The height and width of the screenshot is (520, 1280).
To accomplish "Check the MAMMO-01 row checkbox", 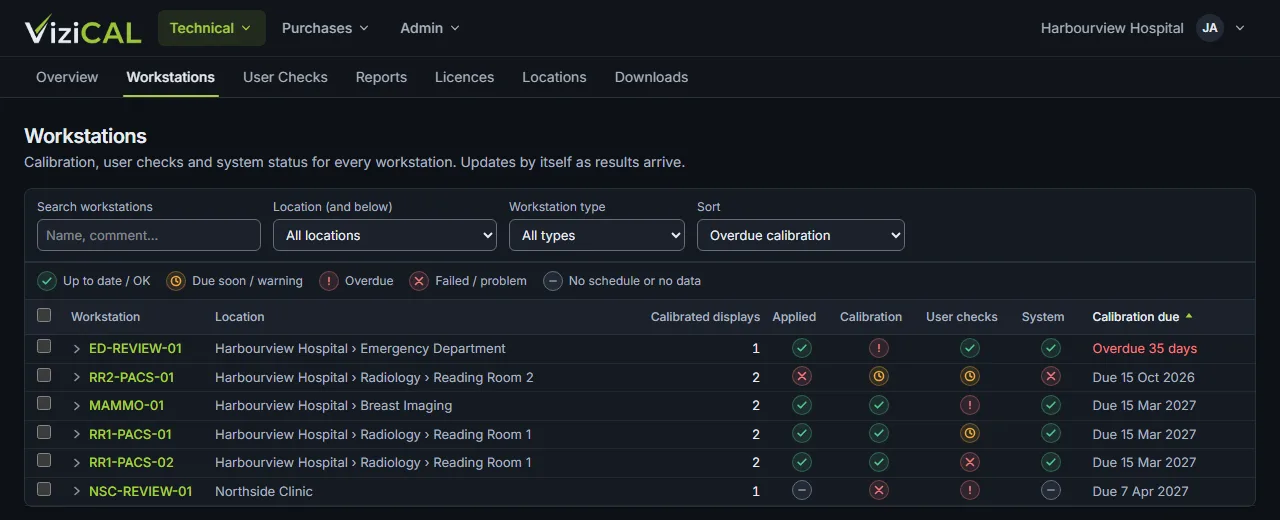I will pos(44,403).
